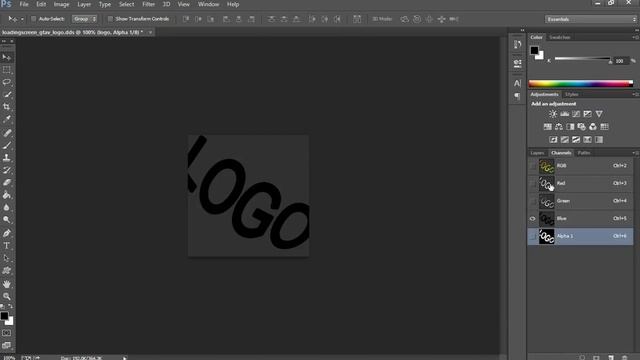Open the Filter menu
The width and height of the screenshot is (640, 360).
(149, 4)
